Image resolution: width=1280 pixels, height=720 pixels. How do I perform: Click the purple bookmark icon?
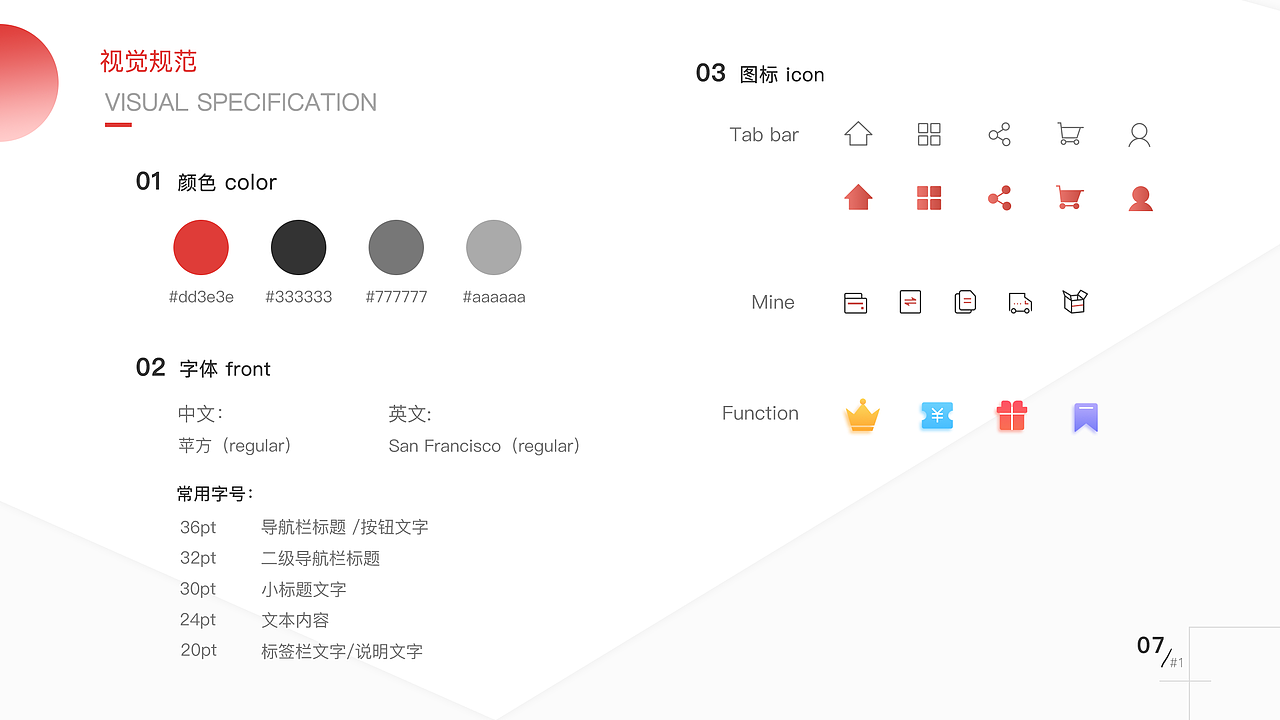pos(1085,417)
